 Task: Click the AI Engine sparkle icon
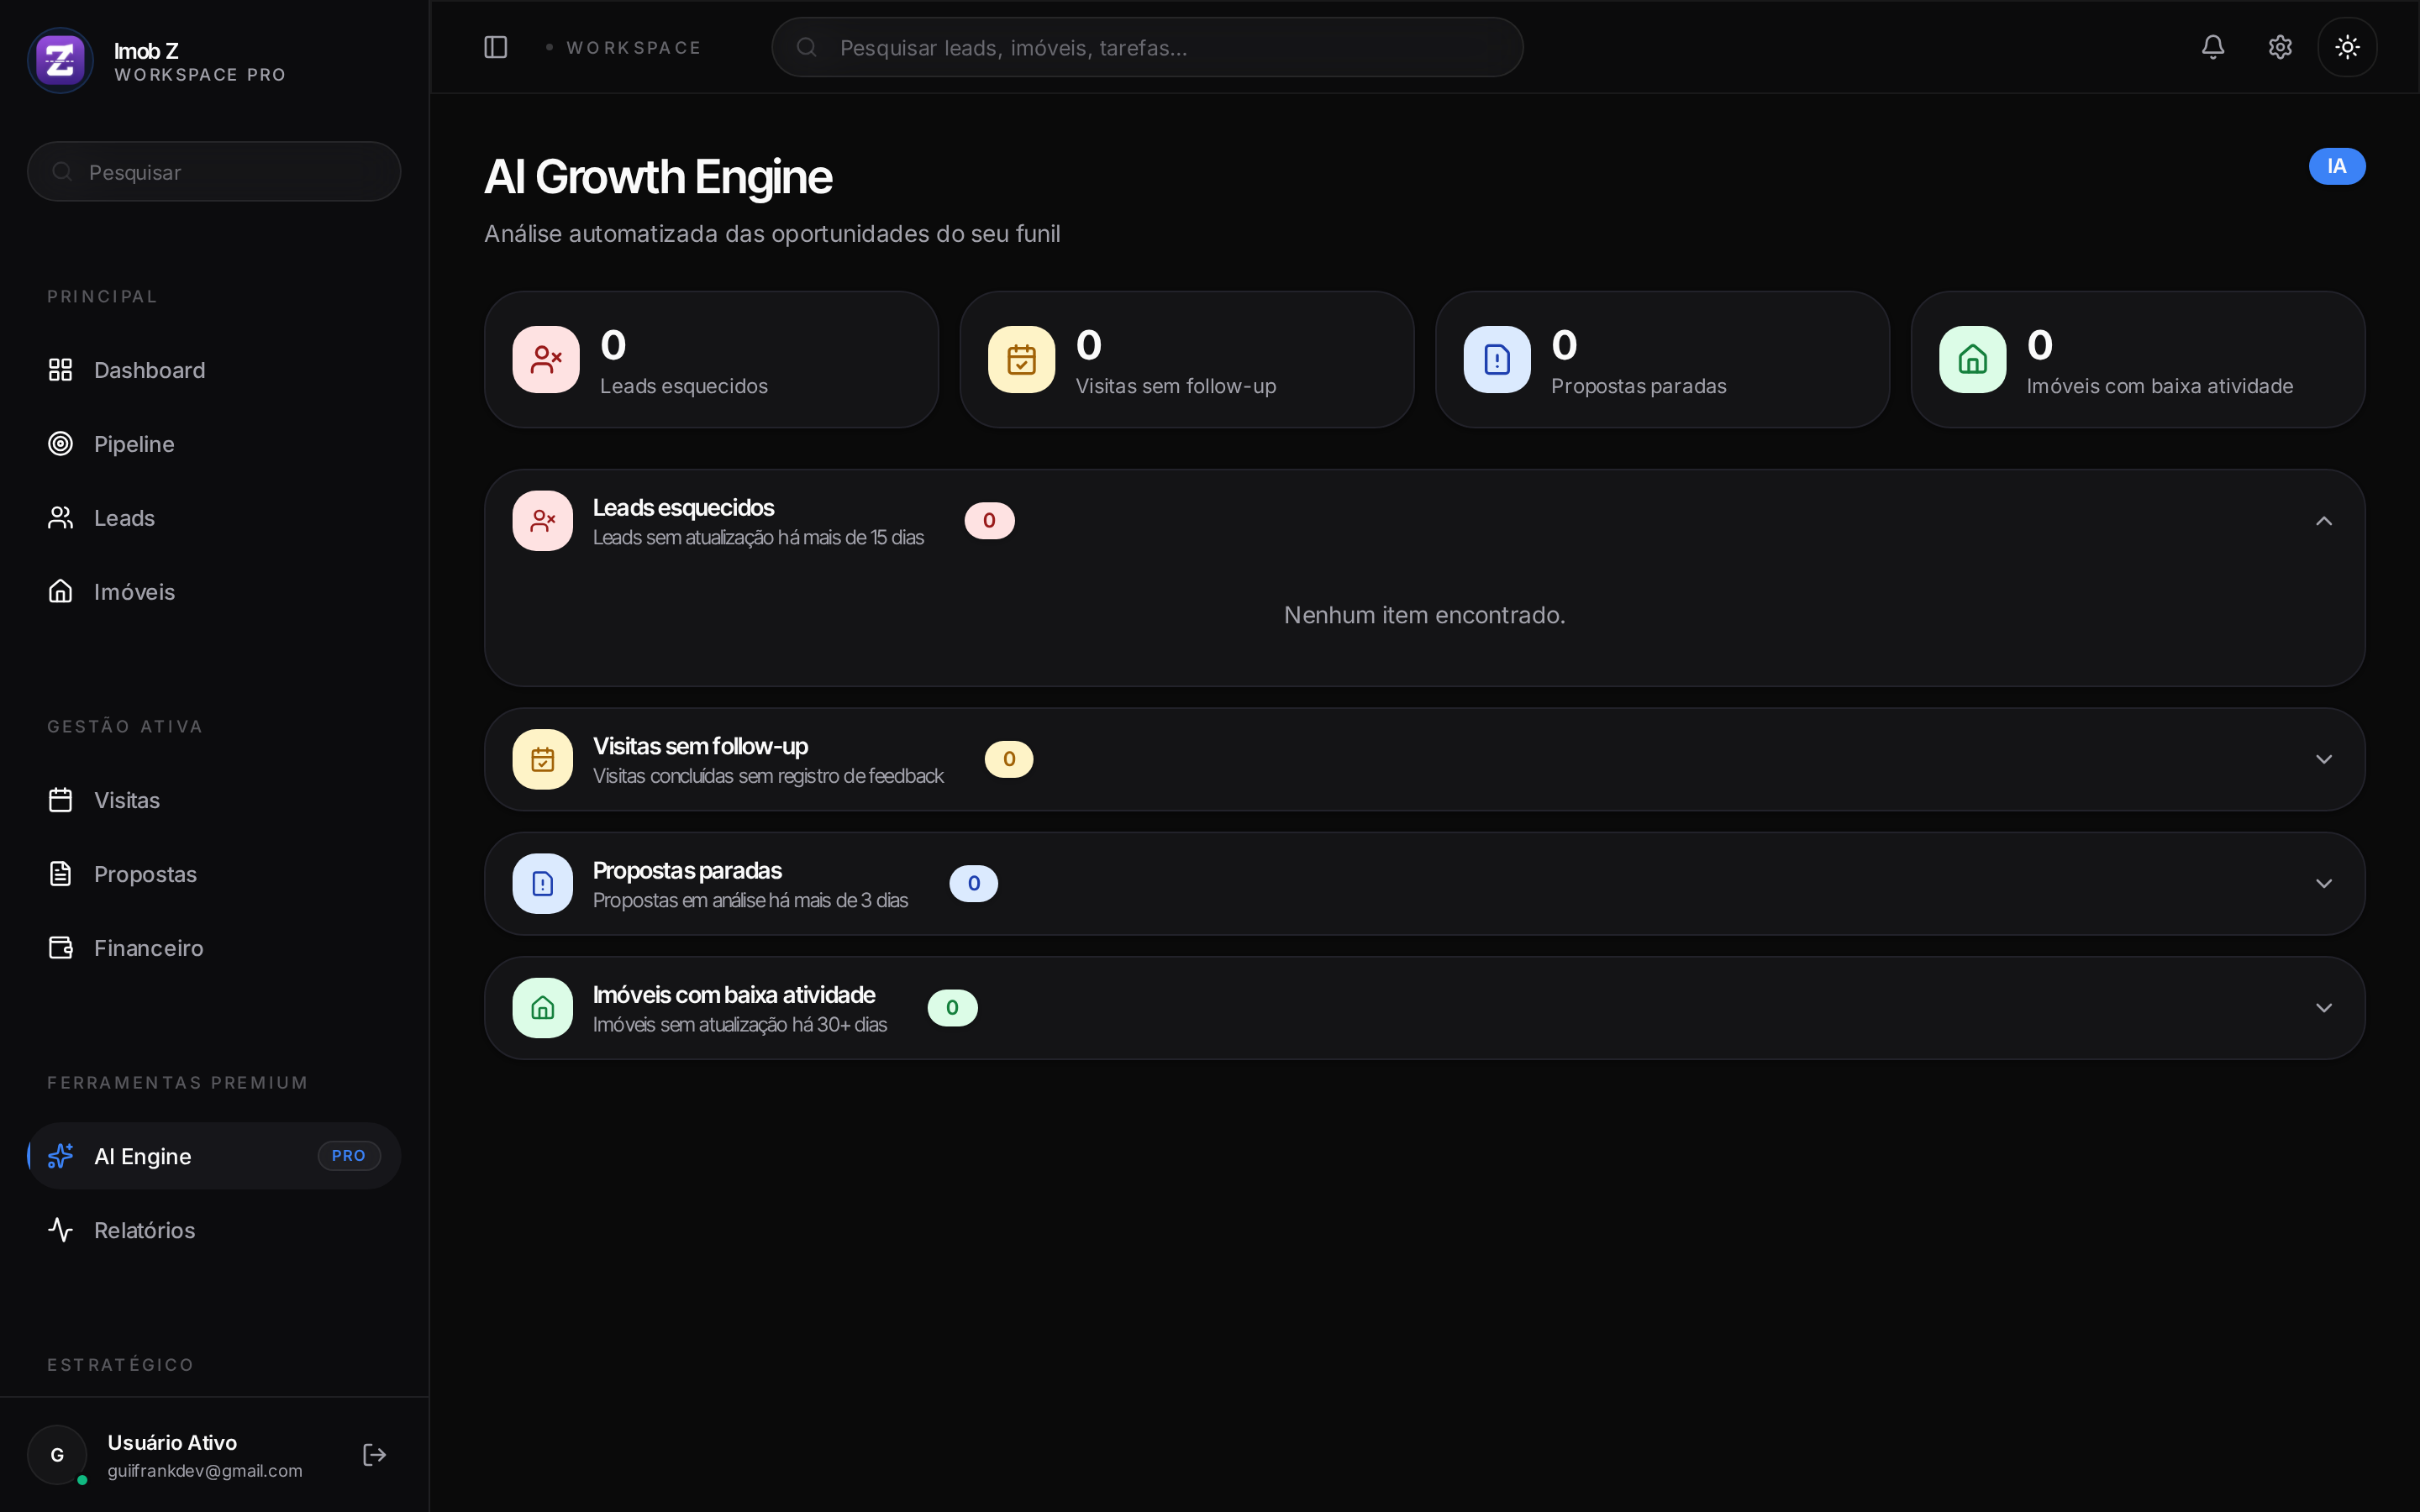click(60, 1156)
